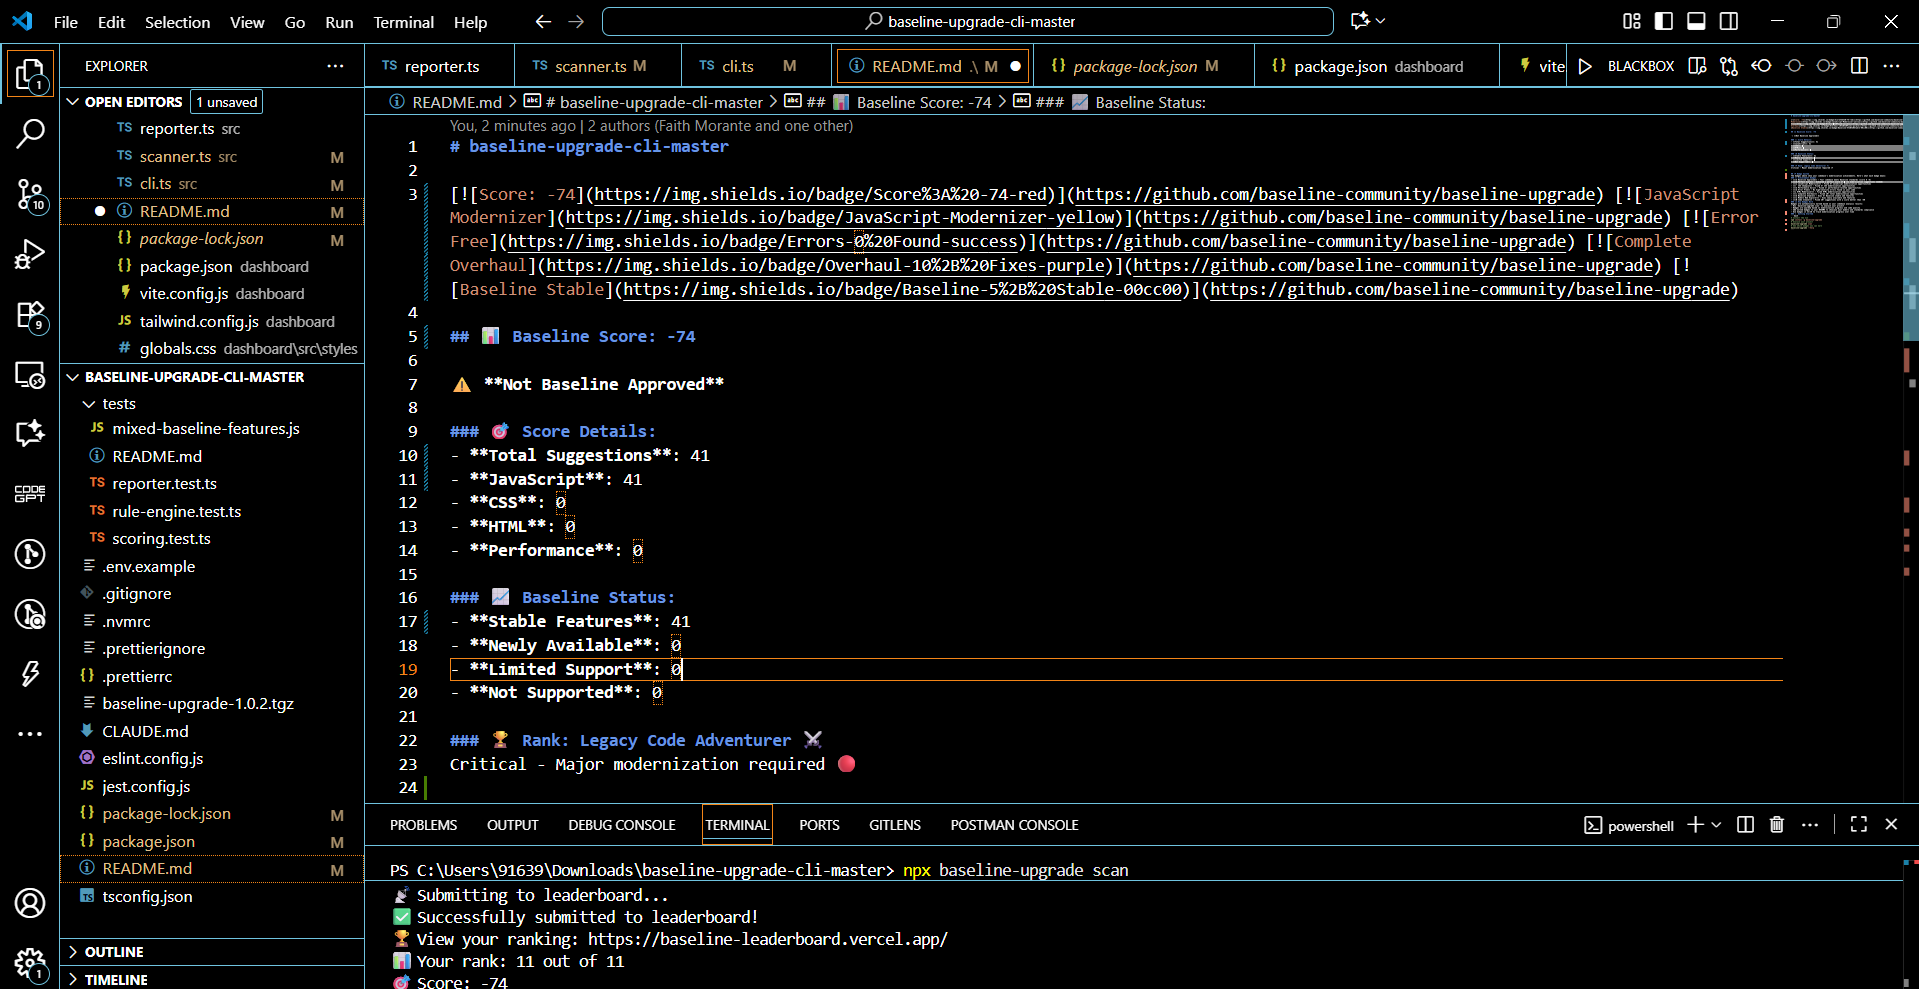Click the editor minimap overview
This screenshot has width=1919, height=989.
[x=1845, y=170]
